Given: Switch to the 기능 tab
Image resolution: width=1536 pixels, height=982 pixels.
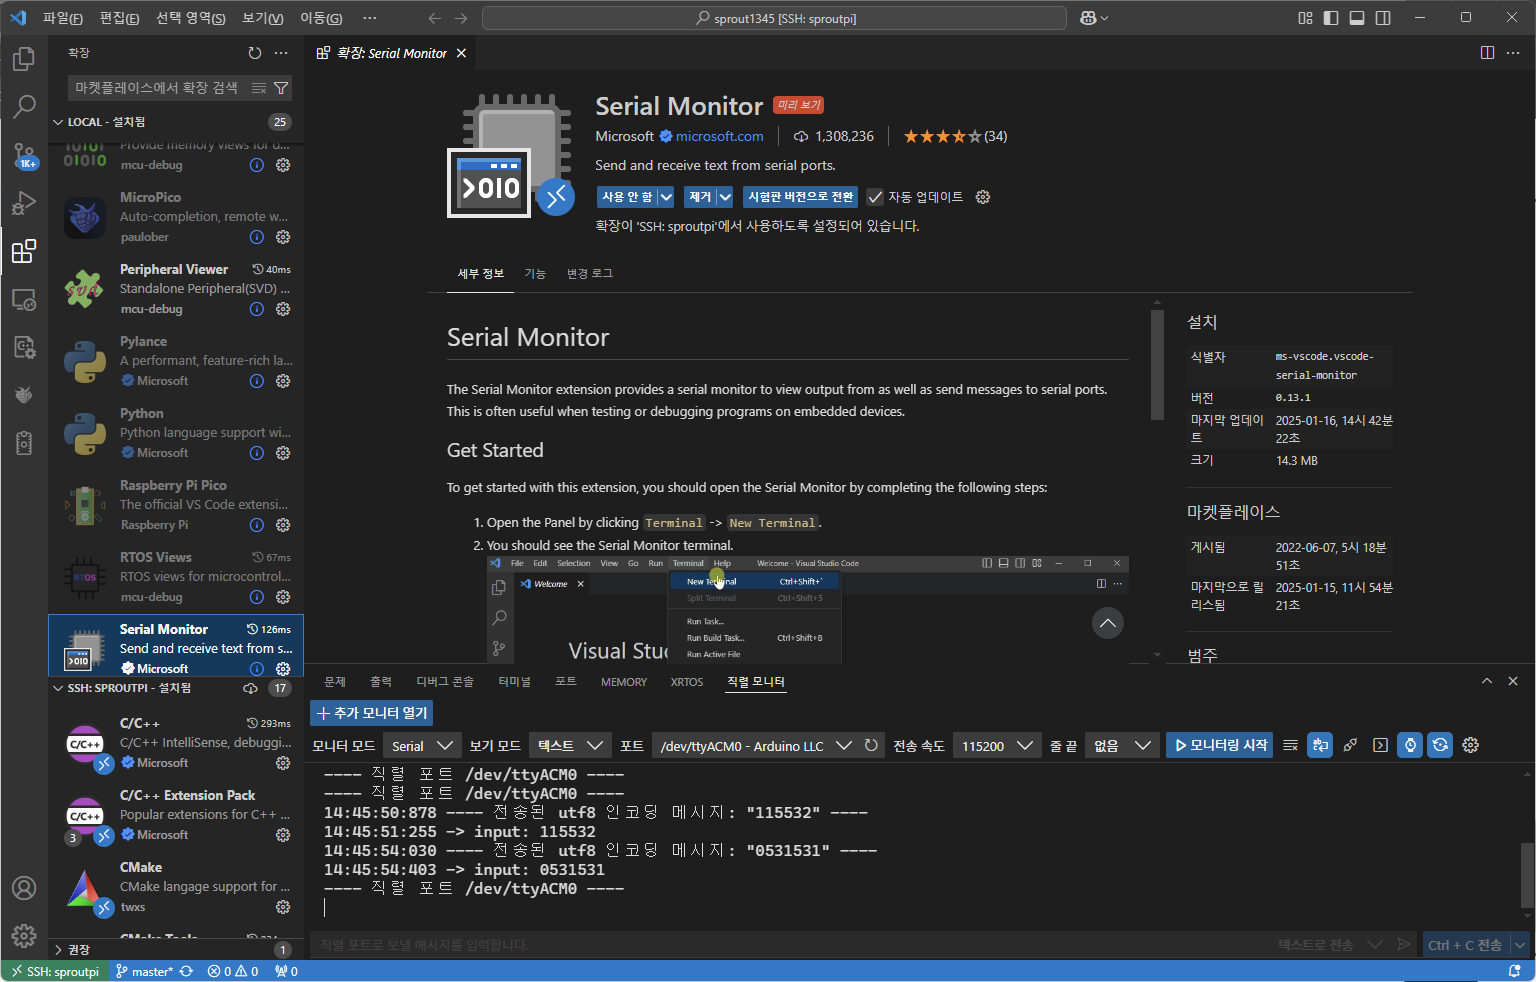Looking at the screenshot, I should (535, 274).
